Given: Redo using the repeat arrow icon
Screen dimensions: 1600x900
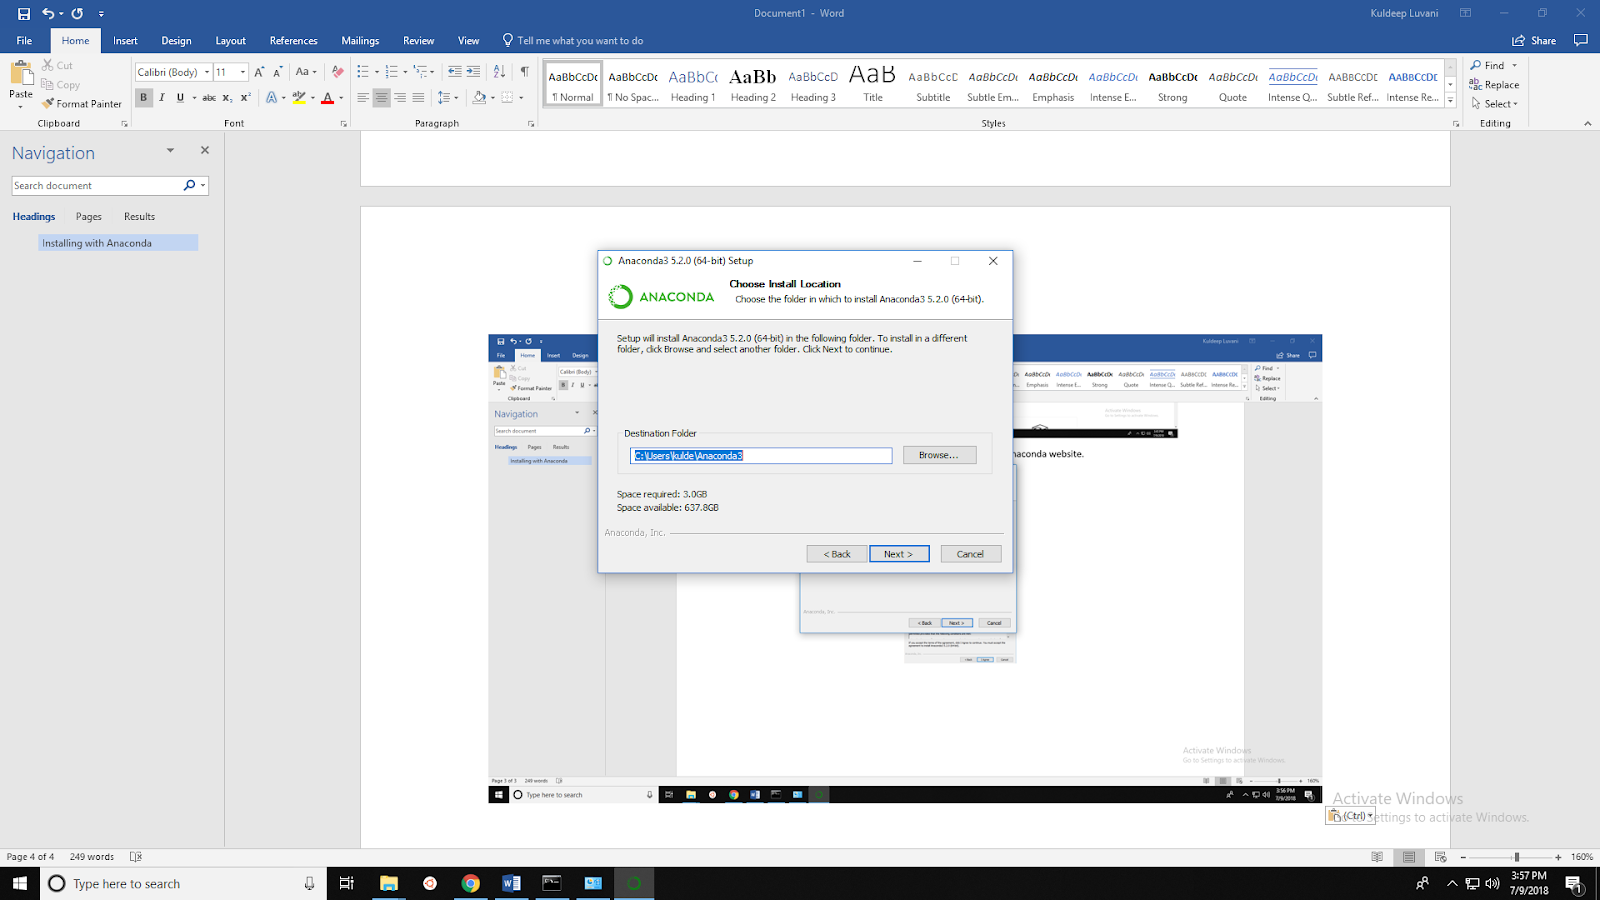Looking at the screenshot, I should tap(77, 13).
